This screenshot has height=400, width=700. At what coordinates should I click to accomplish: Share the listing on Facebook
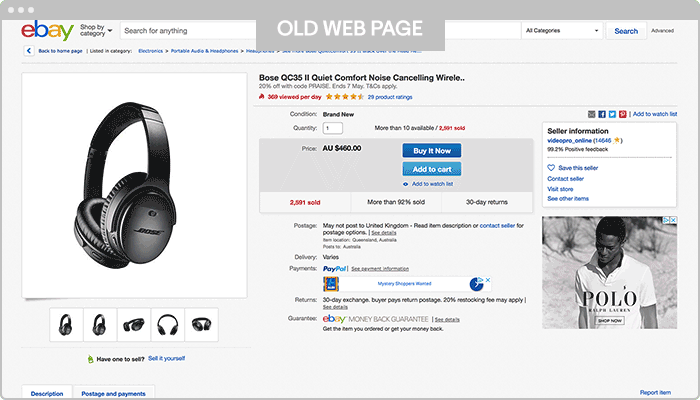tap(602, 114)
